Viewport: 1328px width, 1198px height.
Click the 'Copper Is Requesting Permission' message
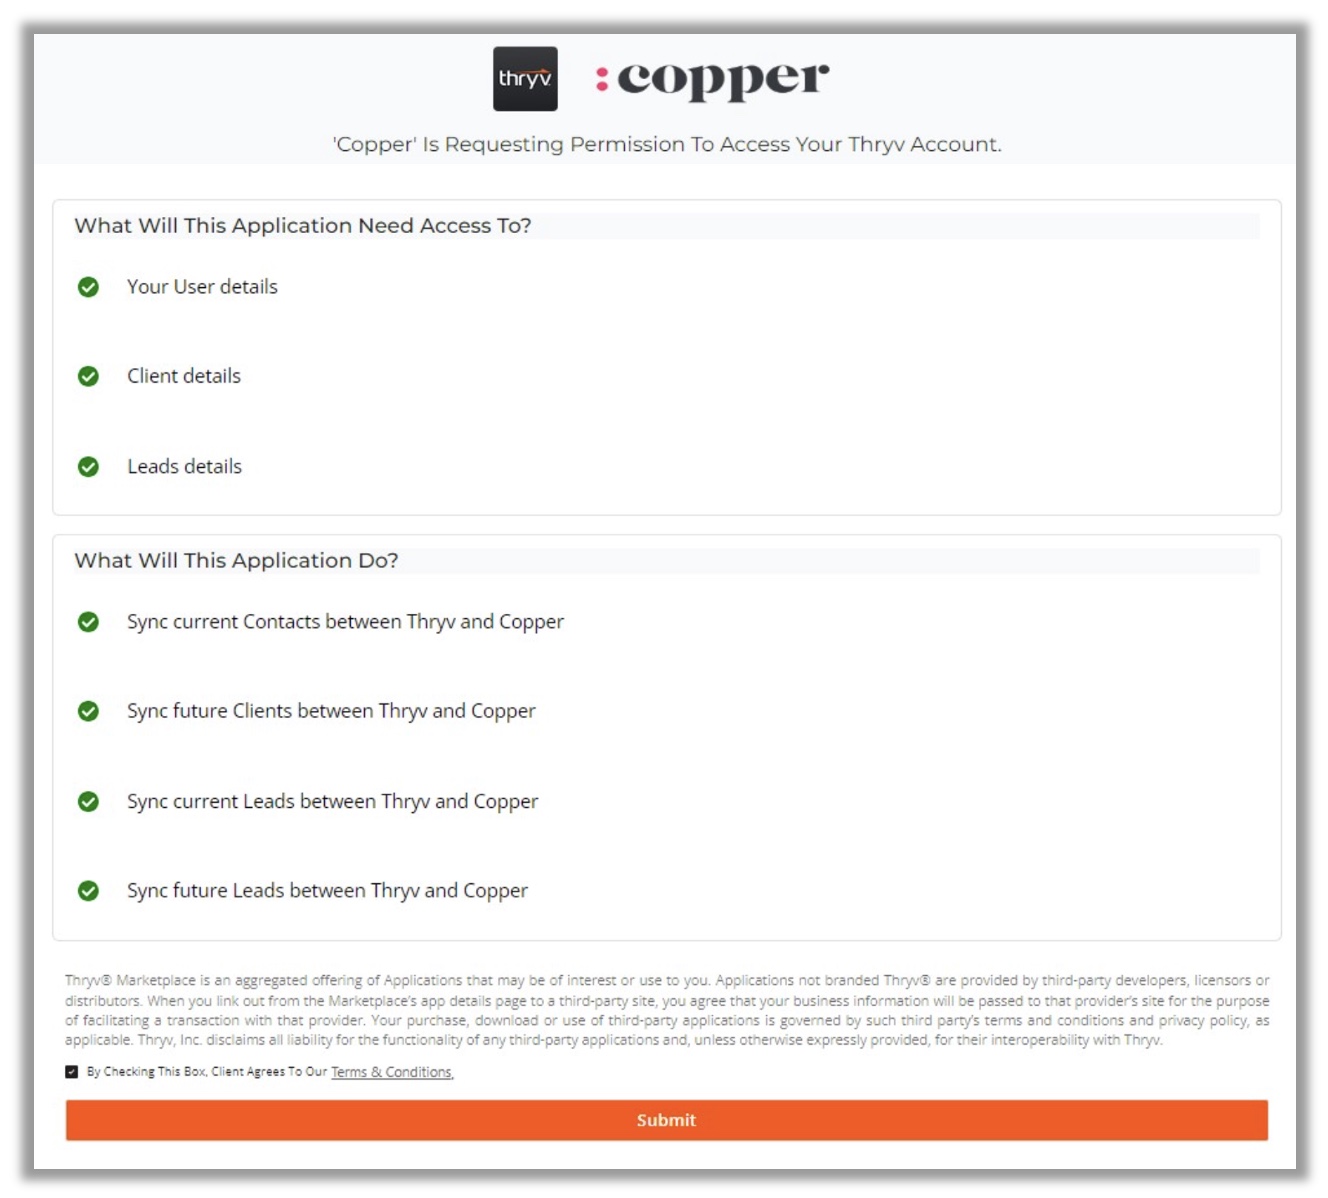point(667,144)
